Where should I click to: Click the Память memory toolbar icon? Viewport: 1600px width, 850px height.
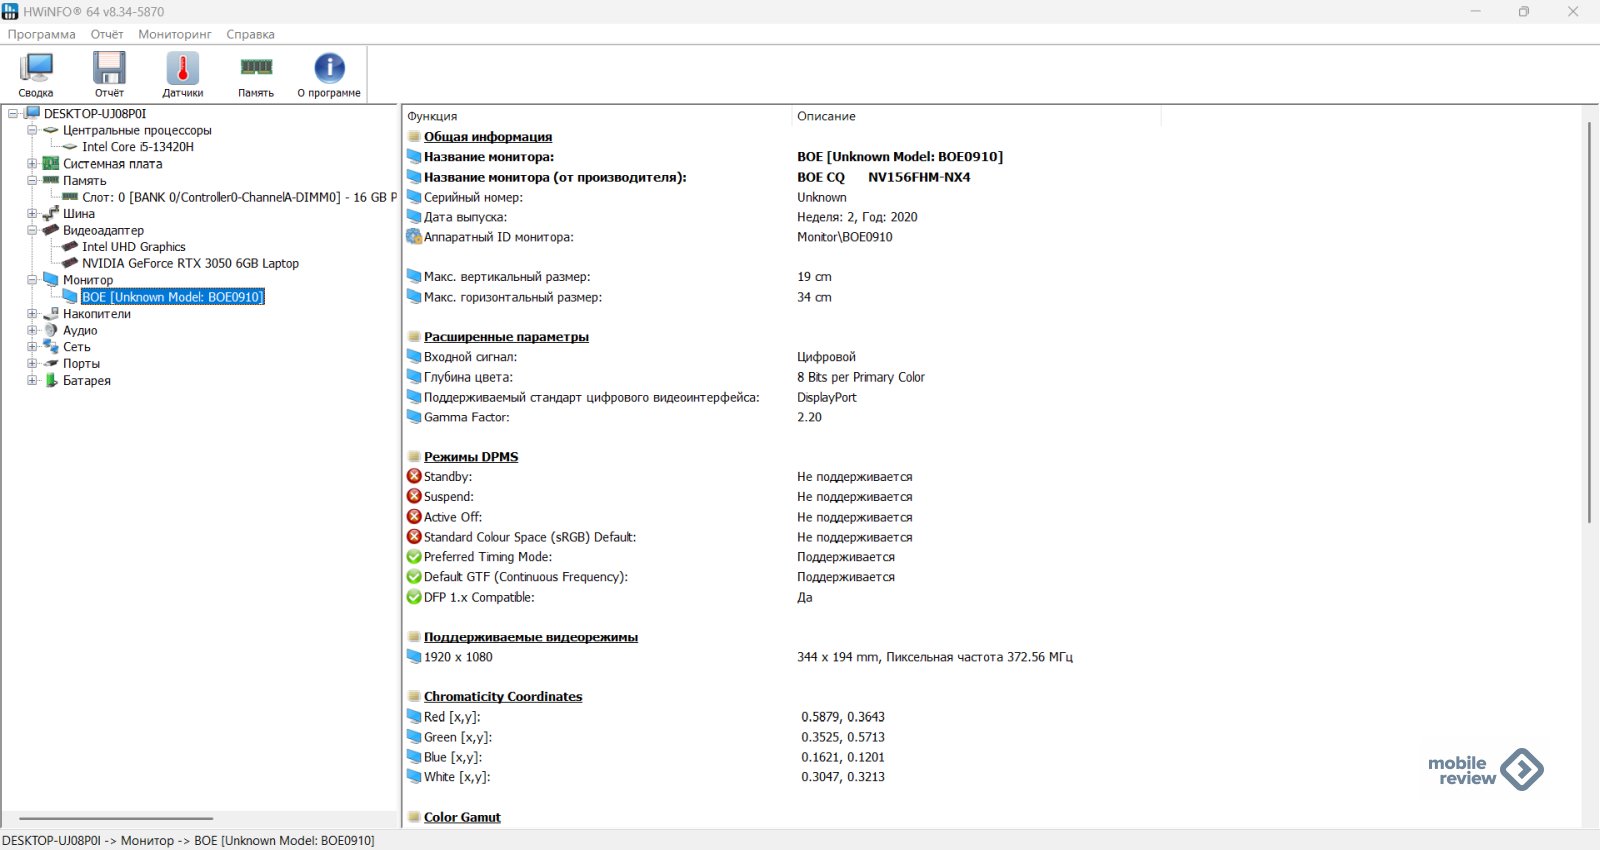tap(256, 69)
